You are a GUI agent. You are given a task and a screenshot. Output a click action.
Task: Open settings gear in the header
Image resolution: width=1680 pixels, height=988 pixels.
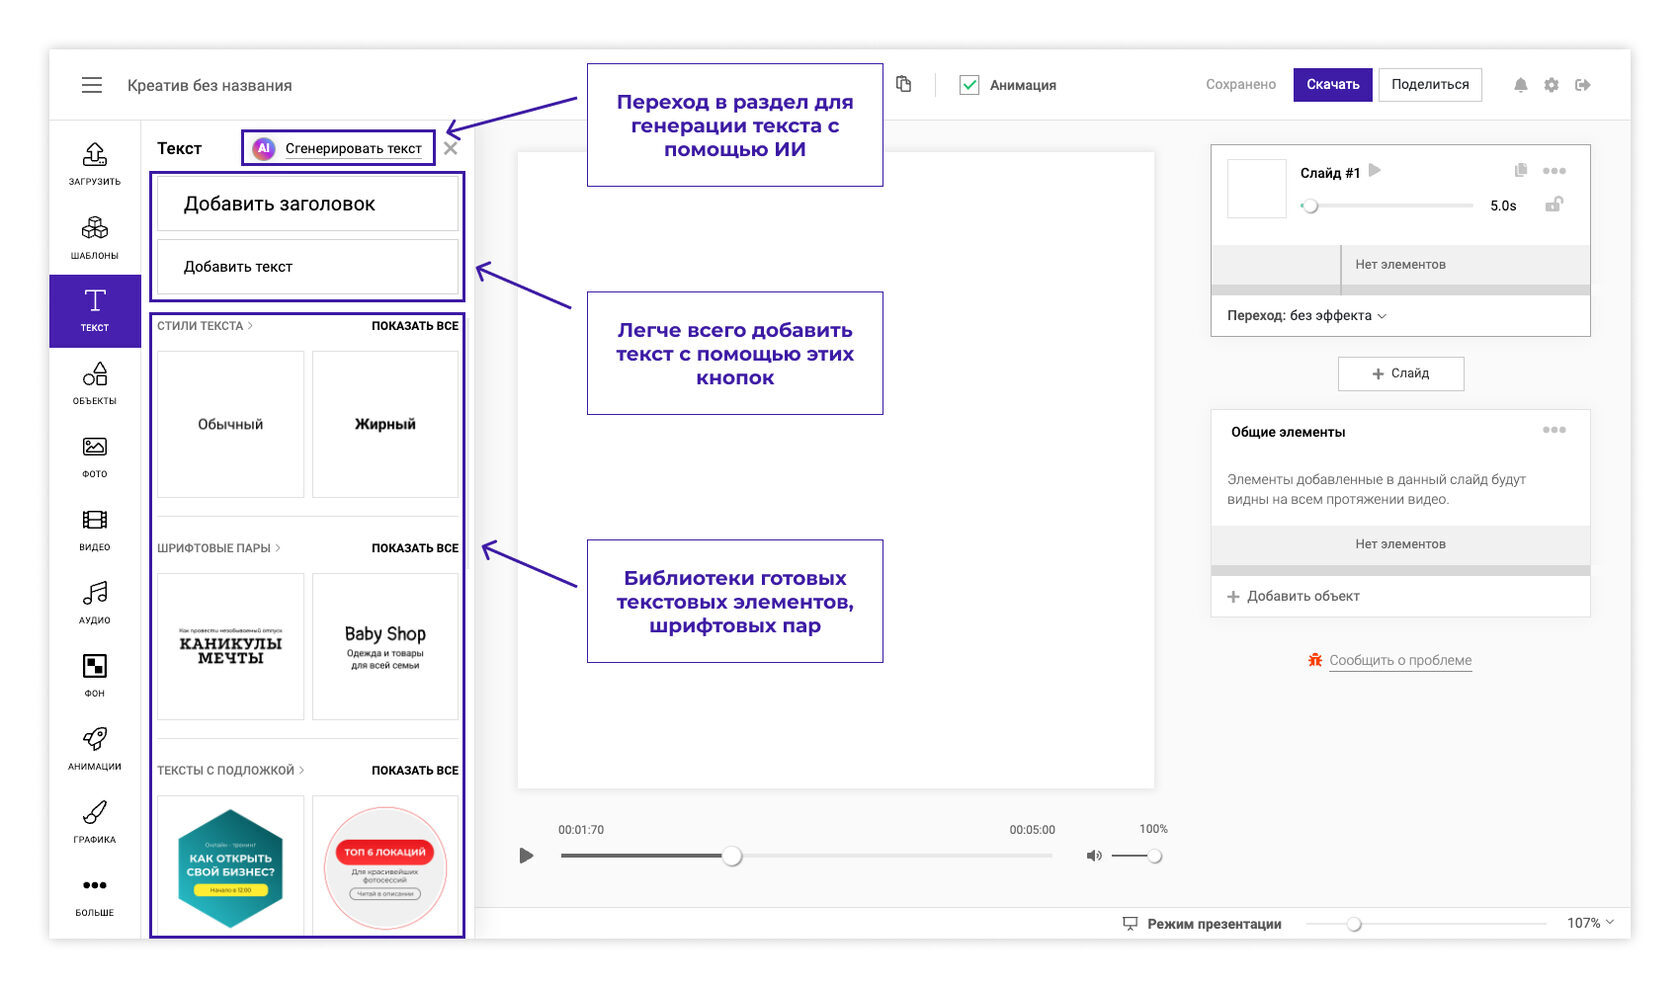1551,85
